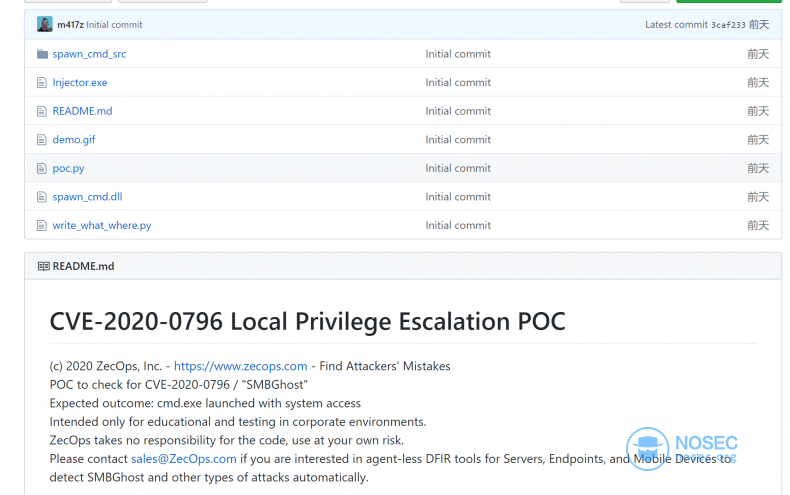
Task: Click file icon next to README.md row
Action: [x=42, y=111]
